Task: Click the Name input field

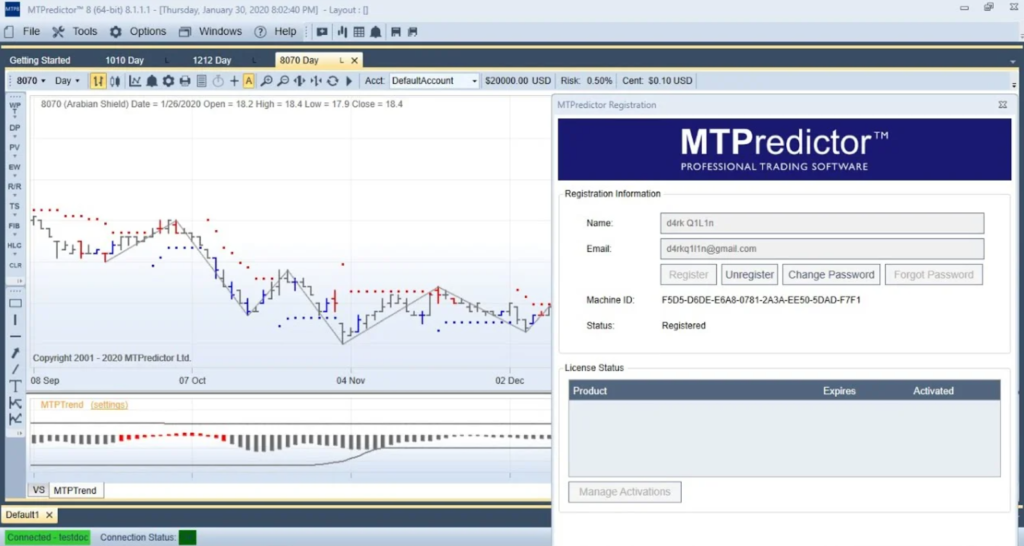Action: click(x=822, y=223)
